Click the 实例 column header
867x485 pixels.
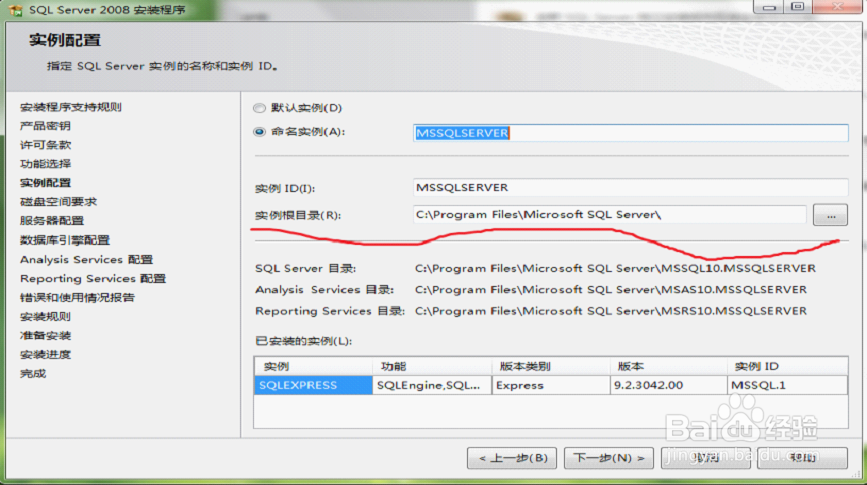314,366
